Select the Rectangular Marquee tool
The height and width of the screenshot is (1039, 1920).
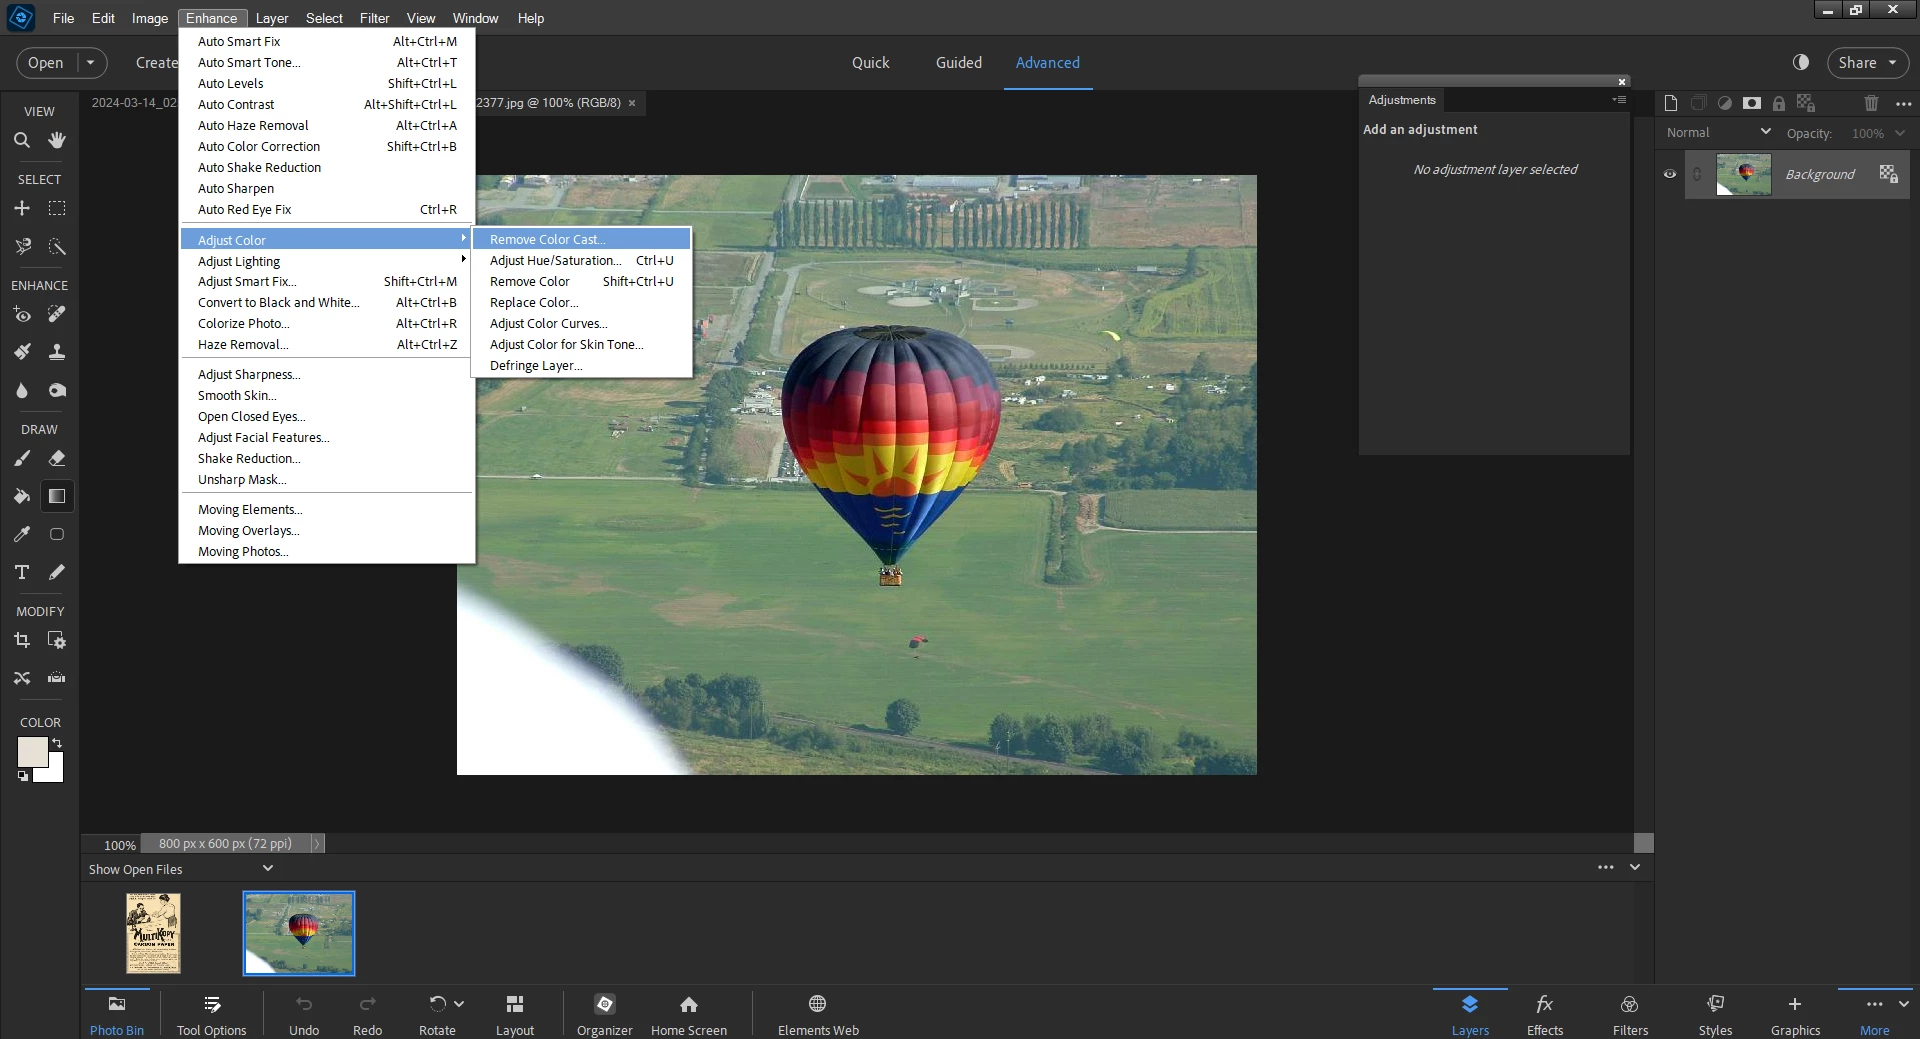57,208
